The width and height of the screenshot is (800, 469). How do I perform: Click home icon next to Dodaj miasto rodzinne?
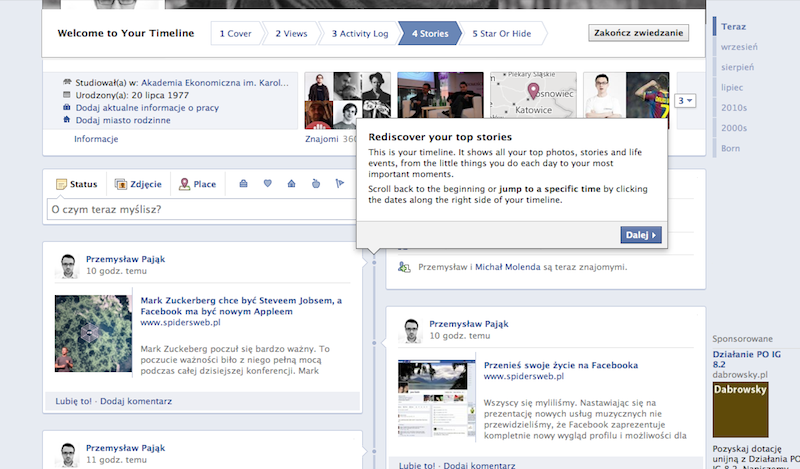67,119
